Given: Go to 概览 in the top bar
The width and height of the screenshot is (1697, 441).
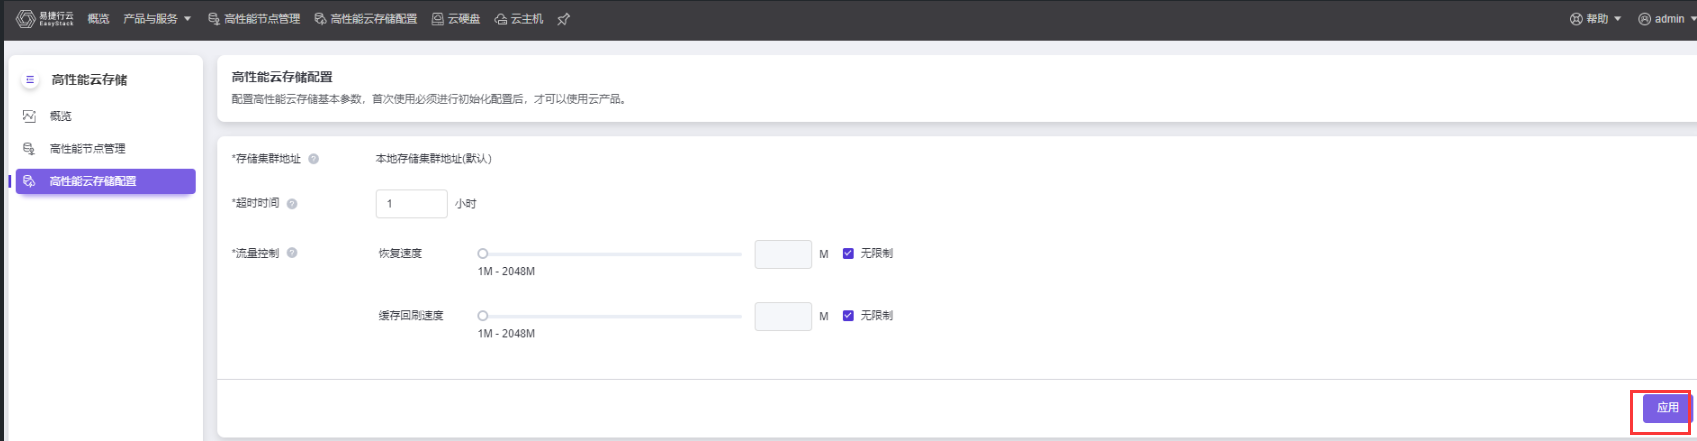Looking at the screenshot, I should 98,19.
